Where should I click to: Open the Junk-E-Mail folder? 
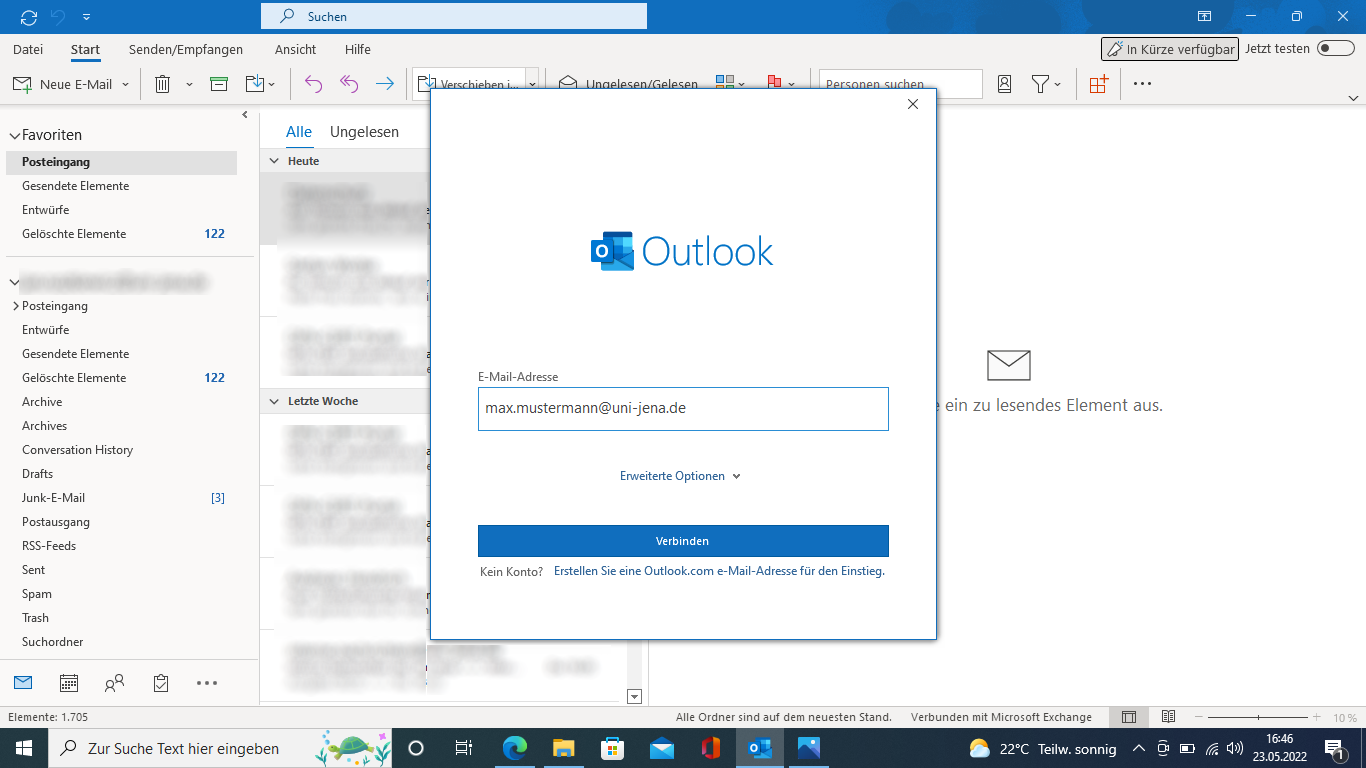click(54, 498)
